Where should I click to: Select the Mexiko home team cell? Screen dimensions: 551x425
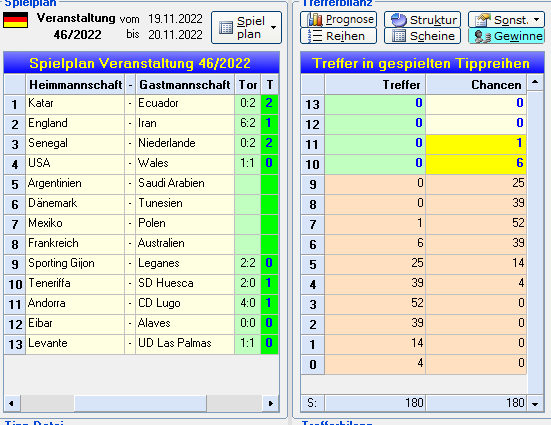click(75, 224)
